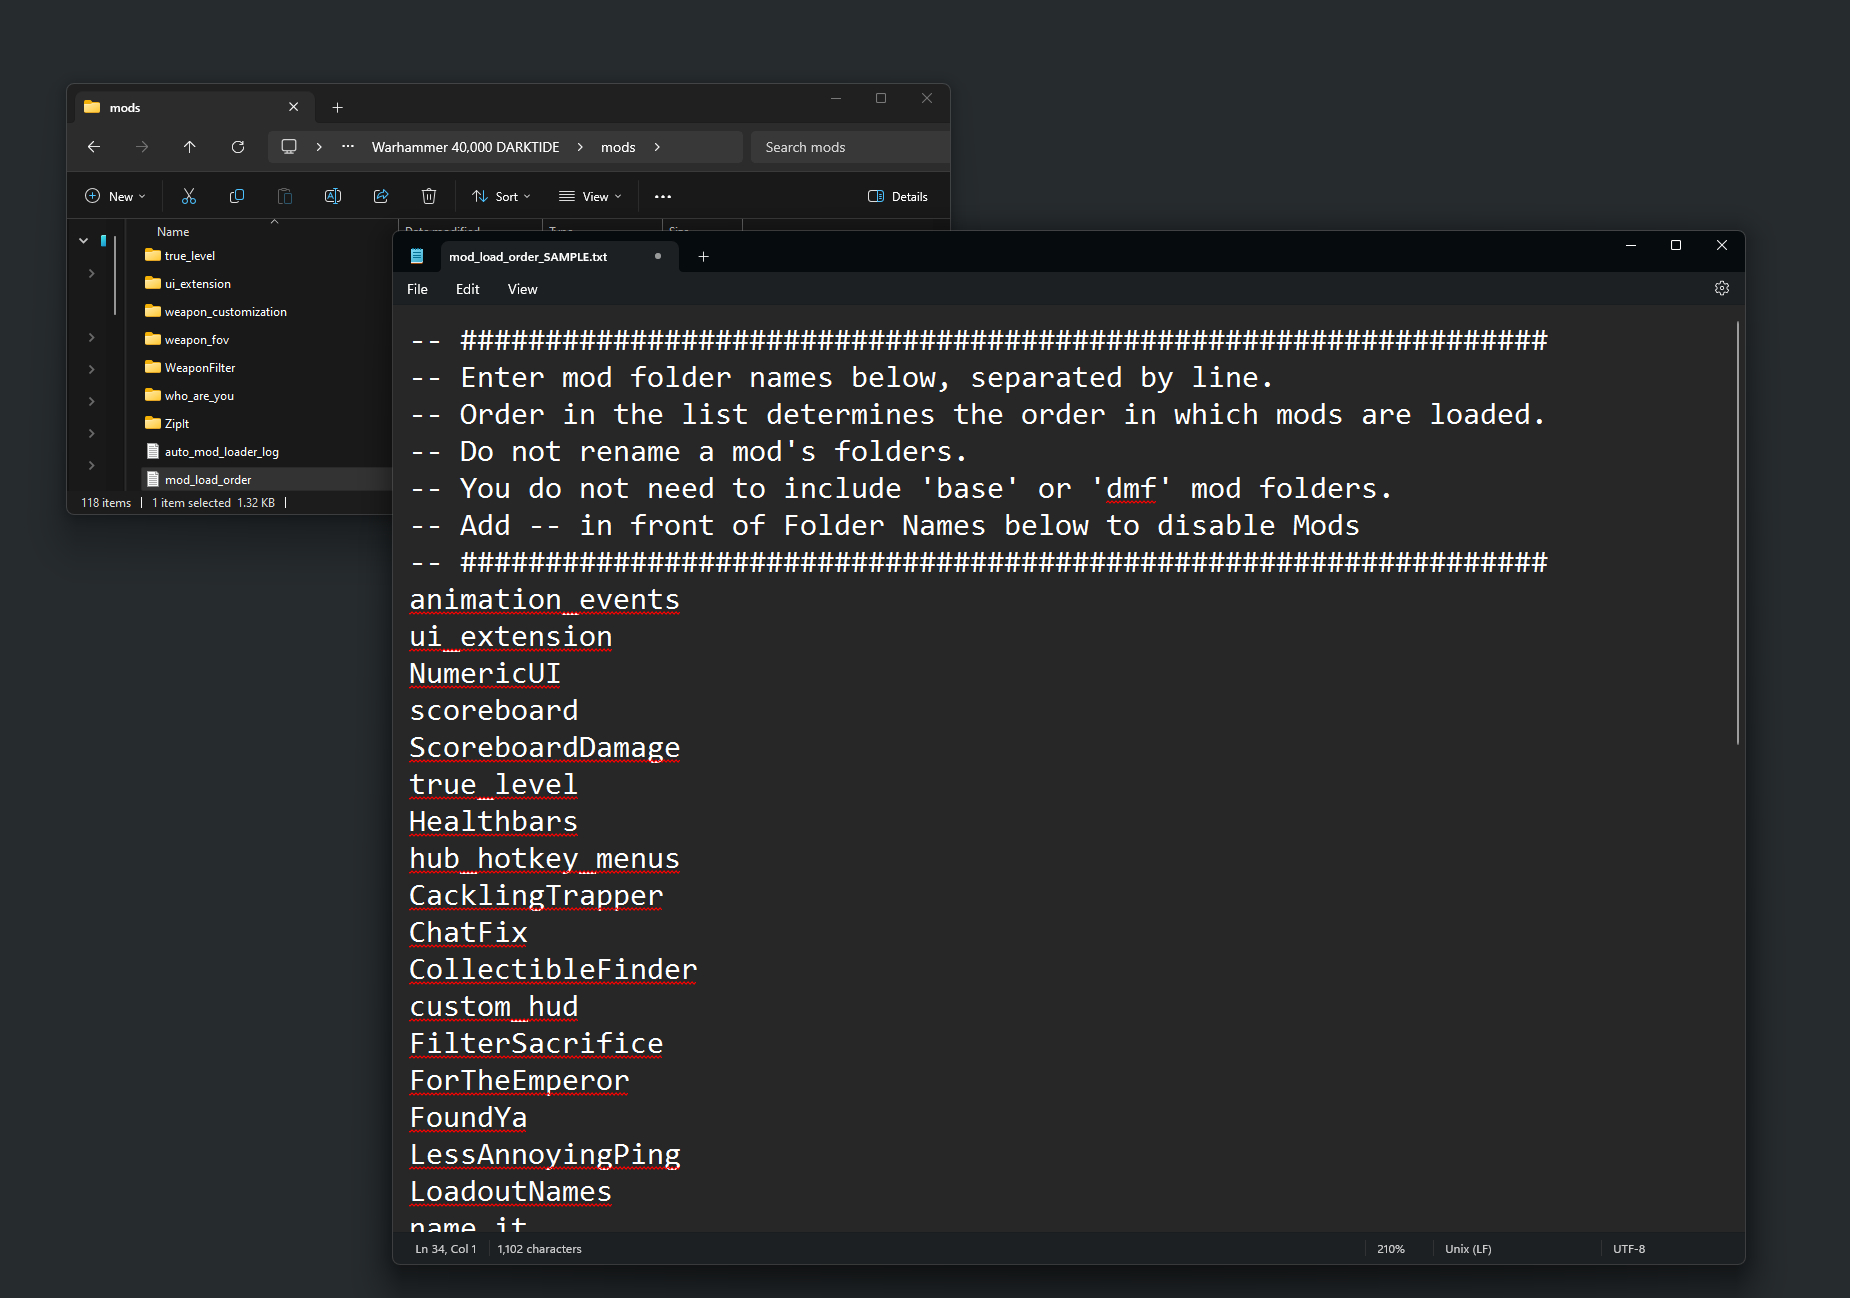This screenshot has width=1850, height=1298.
Task: Click the ChatFix line in Notepad
Action: (x=469, y=933)
